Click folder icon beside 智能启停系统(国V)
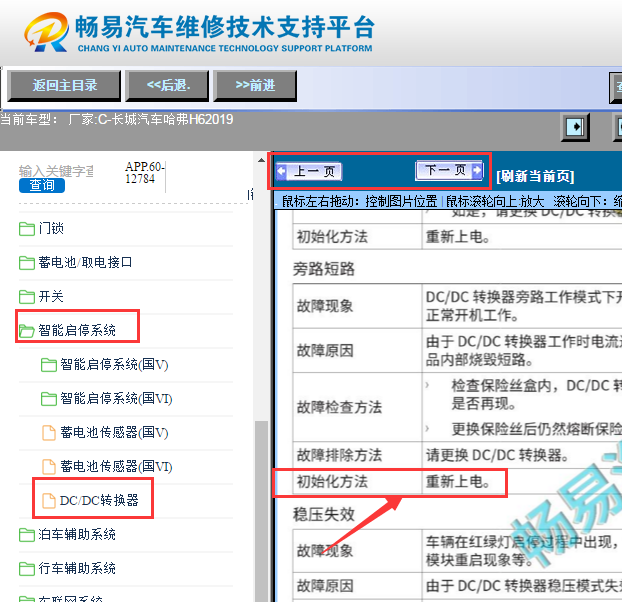The image size is (622, 602). coord(48,365)
